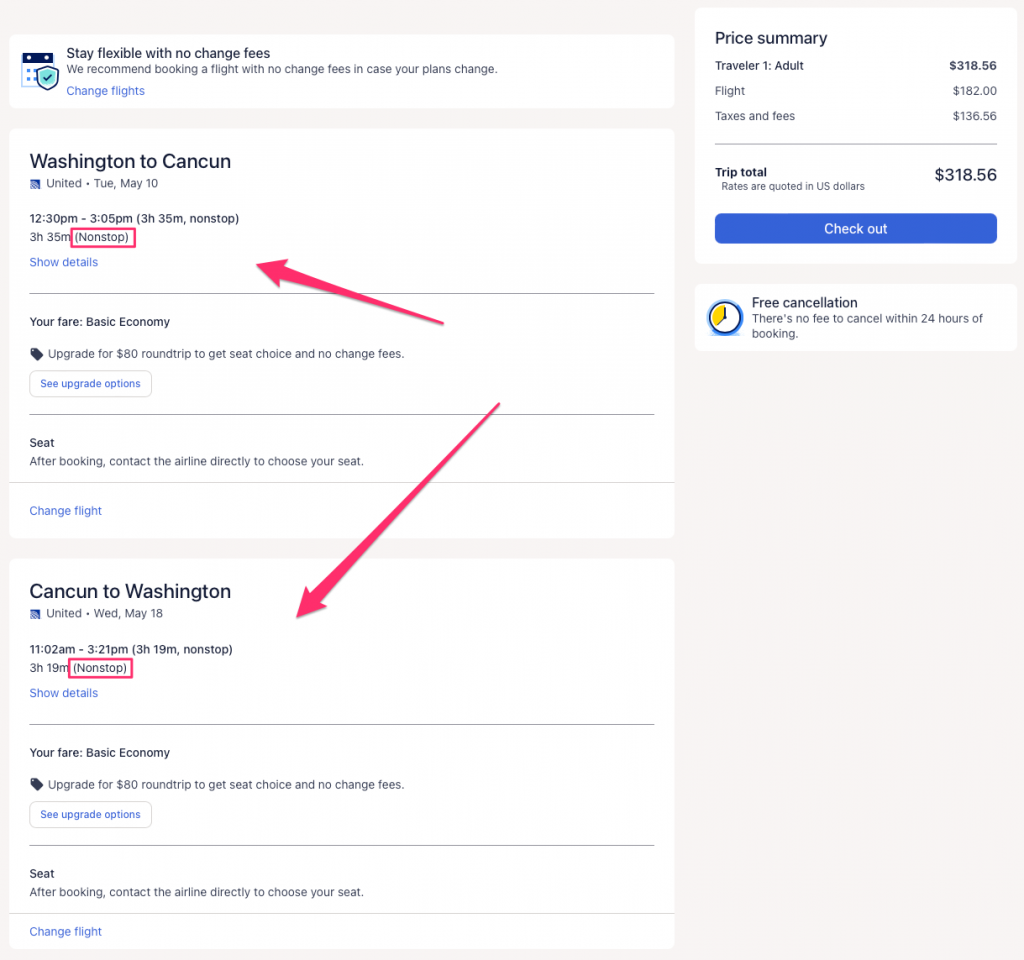1024x960 pixels.
Task: See upgrade options for Cancun to Washington flight
Action: click(90, 815)
